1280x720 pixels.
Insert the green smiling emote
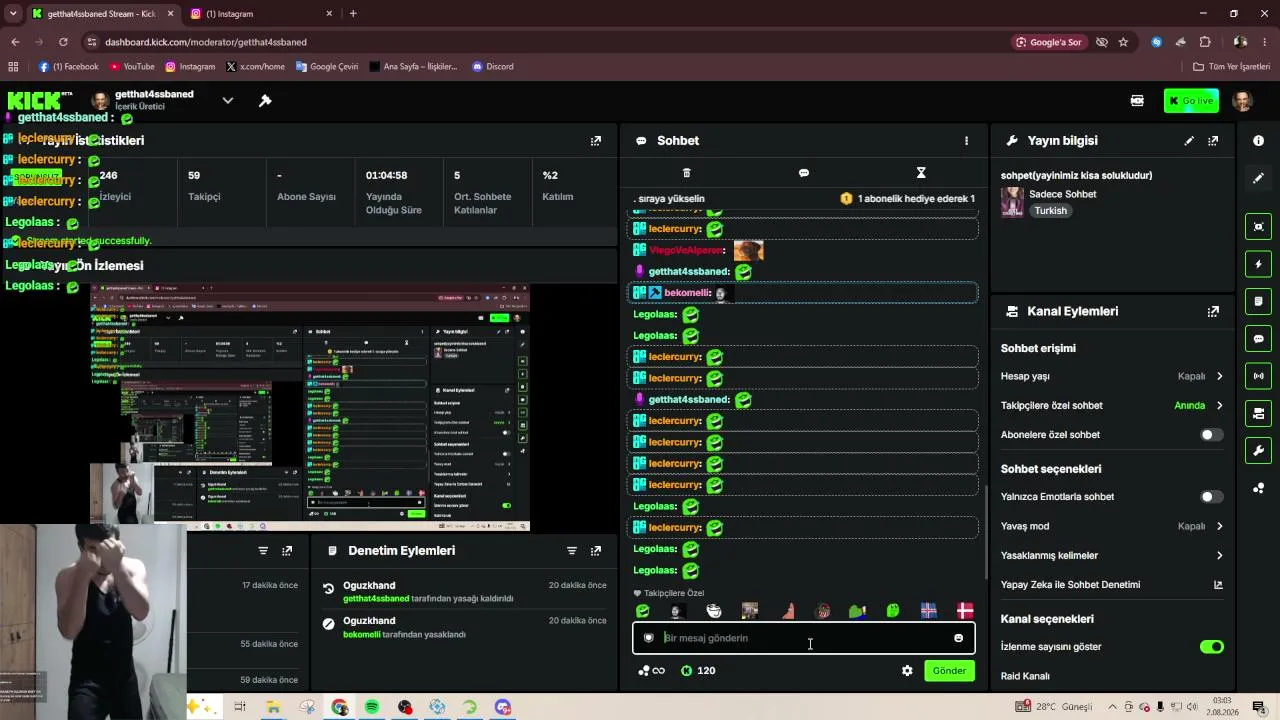pos(643,611)
